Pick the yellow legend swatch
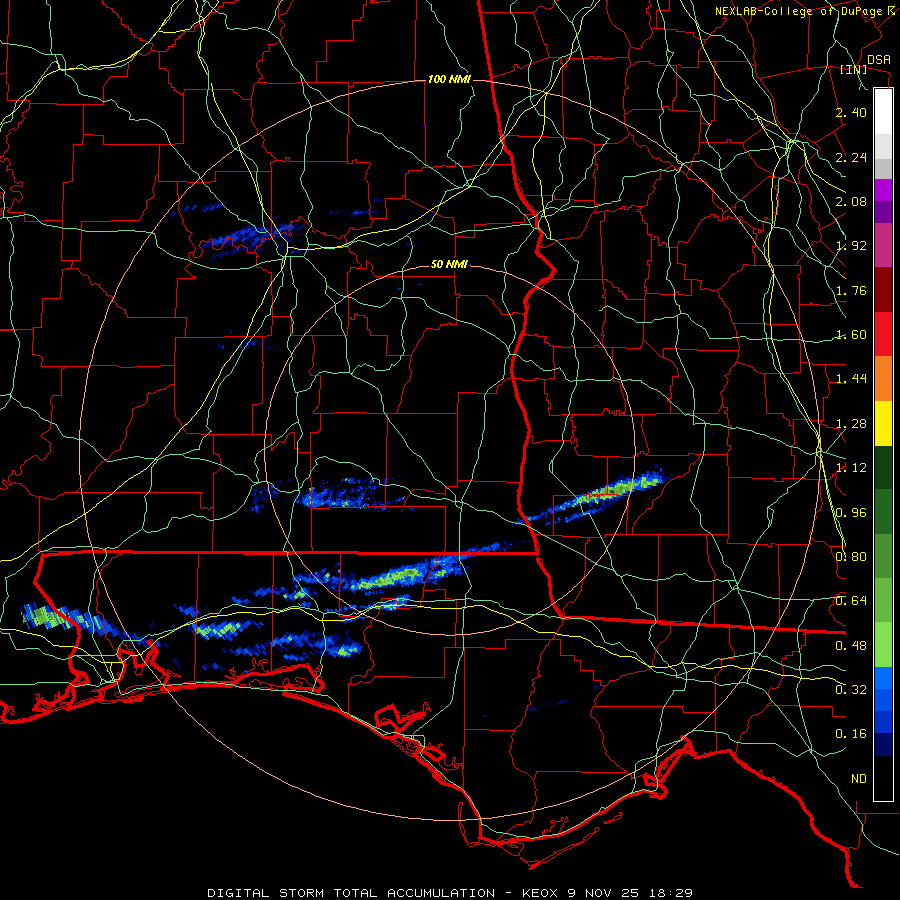The width and height of the screenshot is (900, 900). point(883,423)
